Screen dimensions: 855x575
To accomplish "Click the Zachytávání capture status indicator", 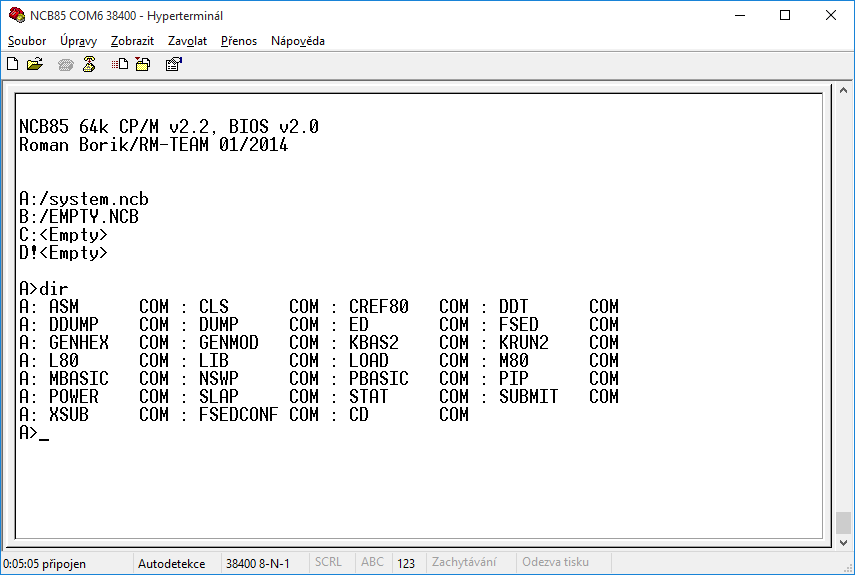I will [x=465, y=563].
